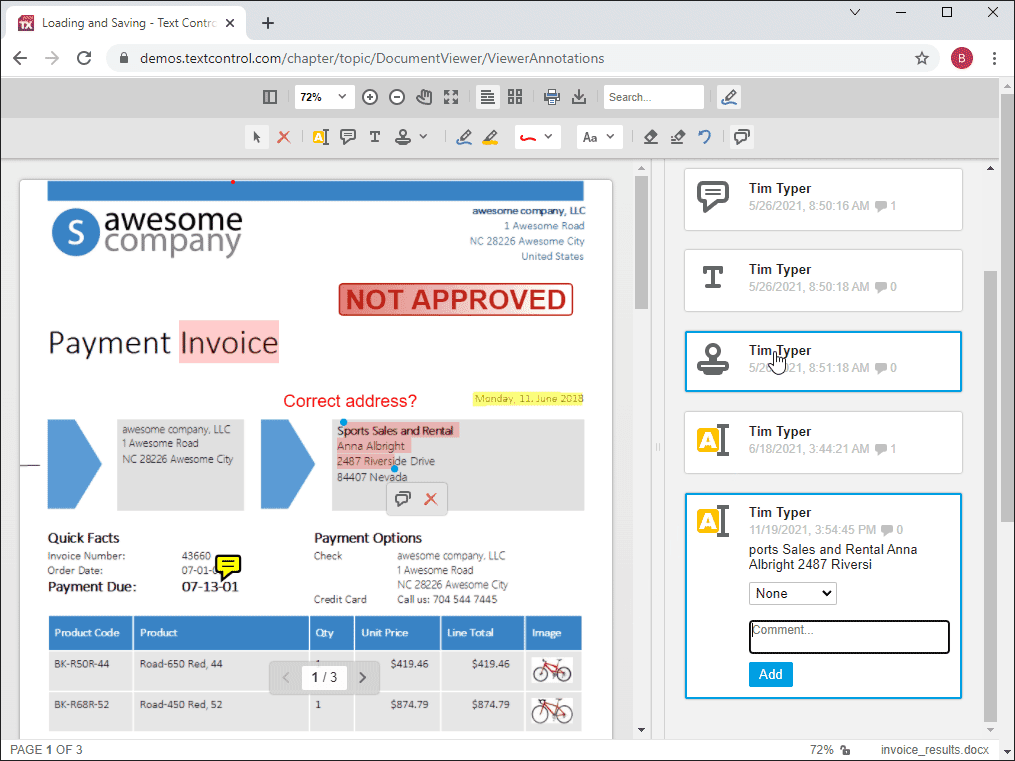Open the stamp type dropdown arrow
The width and height of the screenshot is (1015, 761).
(423, 137)
